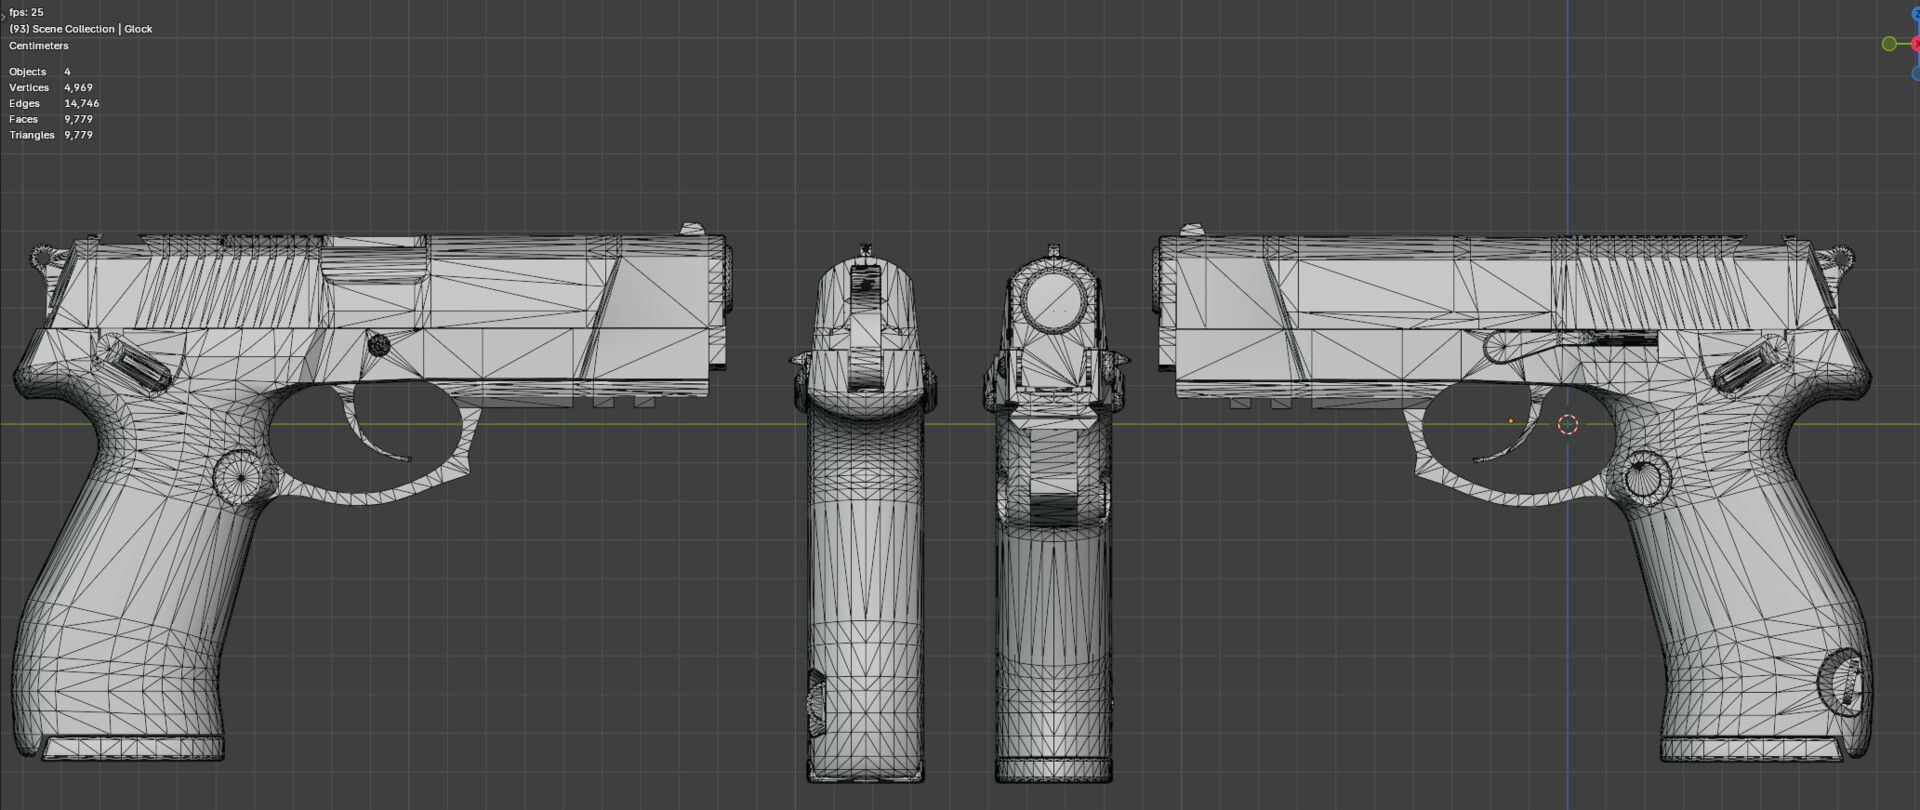Select the rear view pistol model
1920x810 pixels.
[864, 512]
